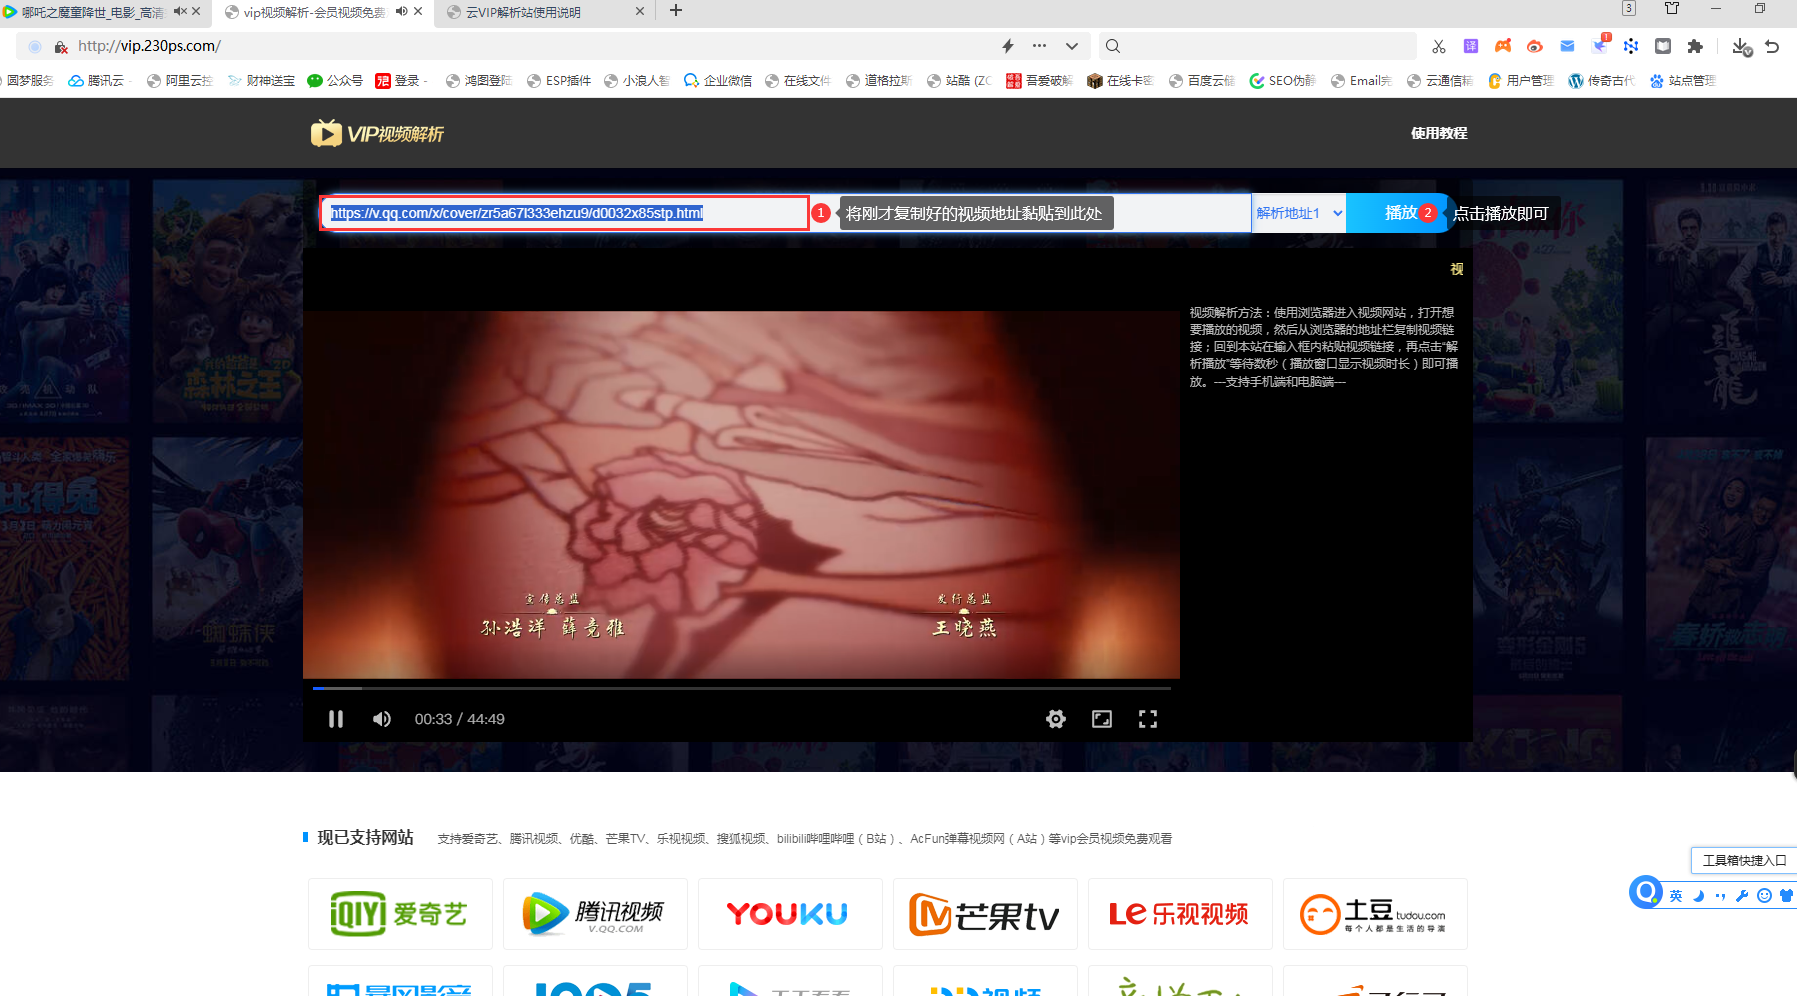
Task: Open the 阿里云 bookmark
Action: click(180, 81)
